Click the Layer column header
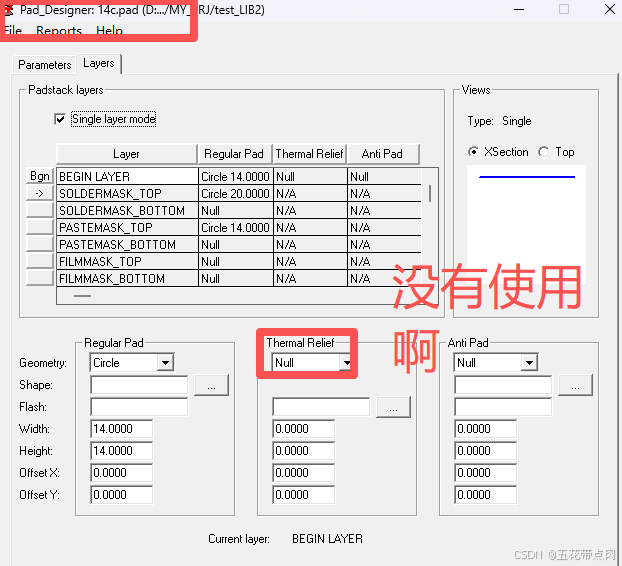Screen dimensions: 622x566 point(127,154)
